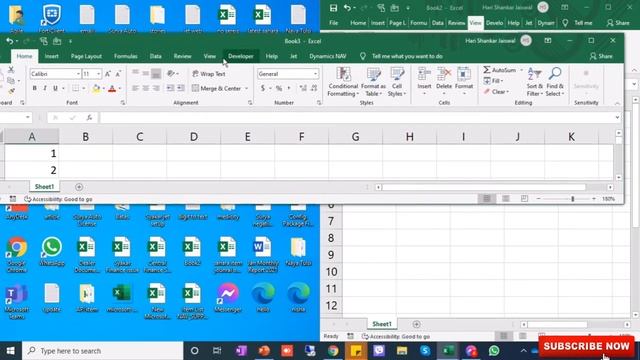This screenshot has height=360, width=640.
Task: Add new sheet in Book2 window
Action: [x=416, y=324]
